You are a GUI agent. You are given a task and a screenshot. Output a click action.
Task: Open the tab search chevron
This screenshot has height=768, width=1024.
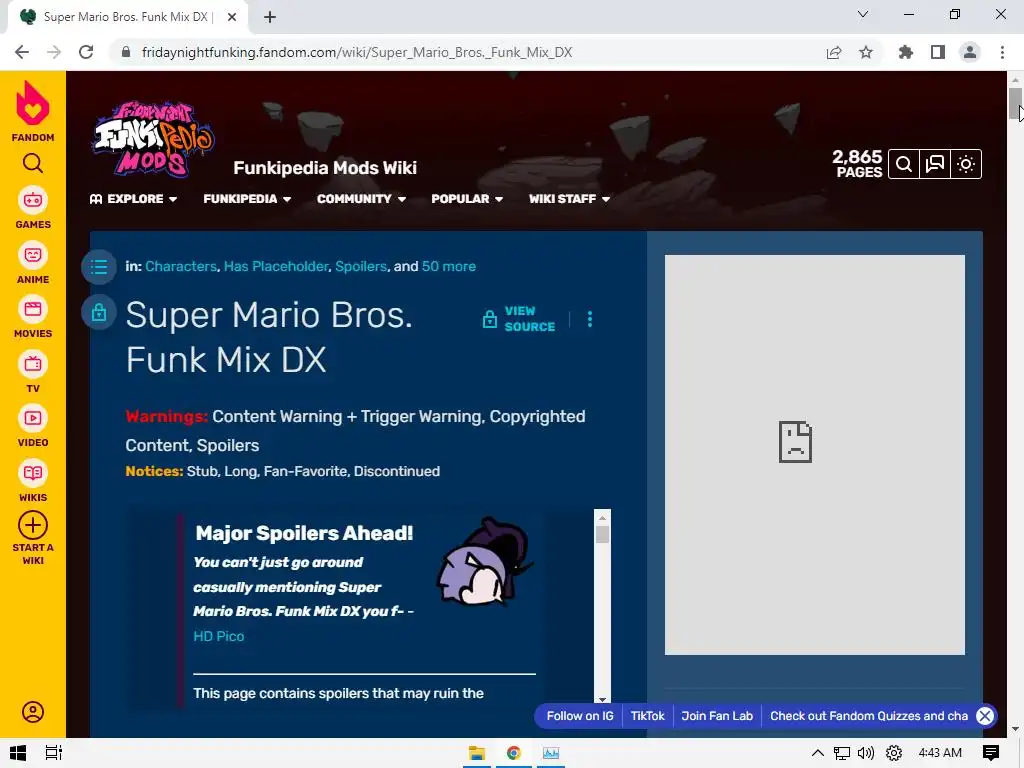(x=863, y=14)
